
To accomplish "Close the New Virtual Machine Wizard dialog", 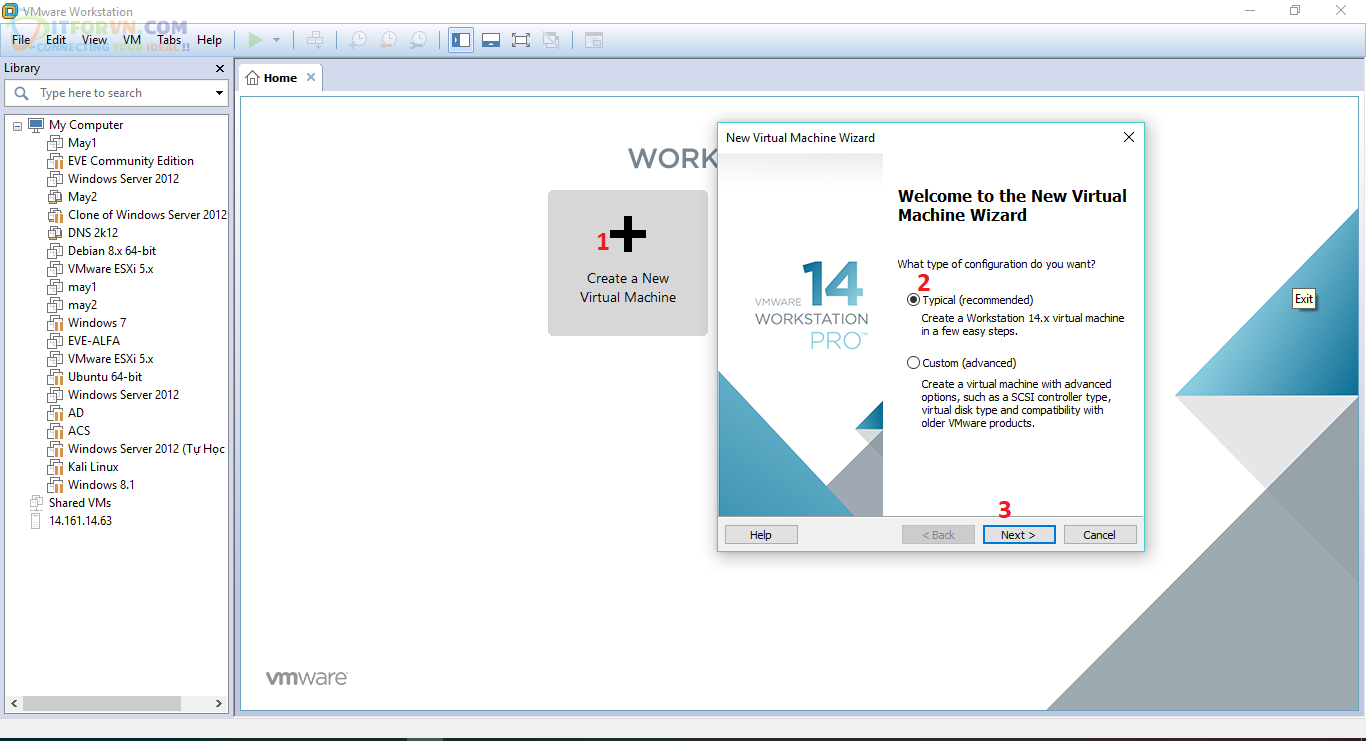I will pos(1129,137).
